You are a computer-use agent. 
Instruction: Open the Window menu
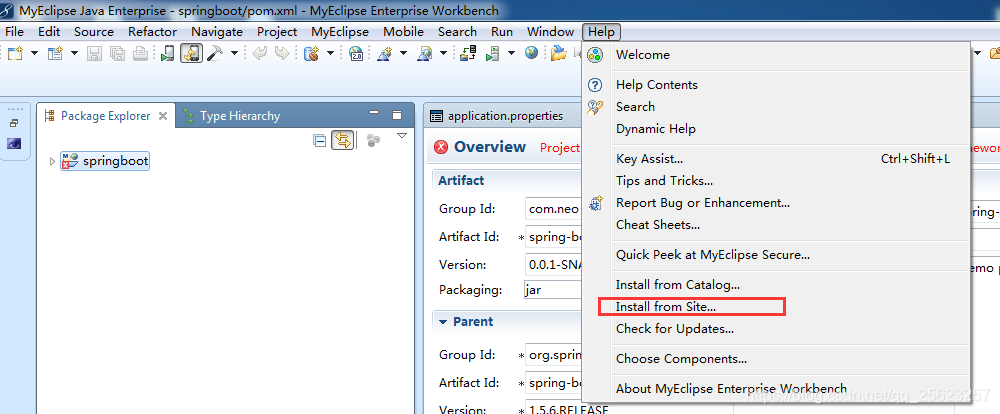550,31
